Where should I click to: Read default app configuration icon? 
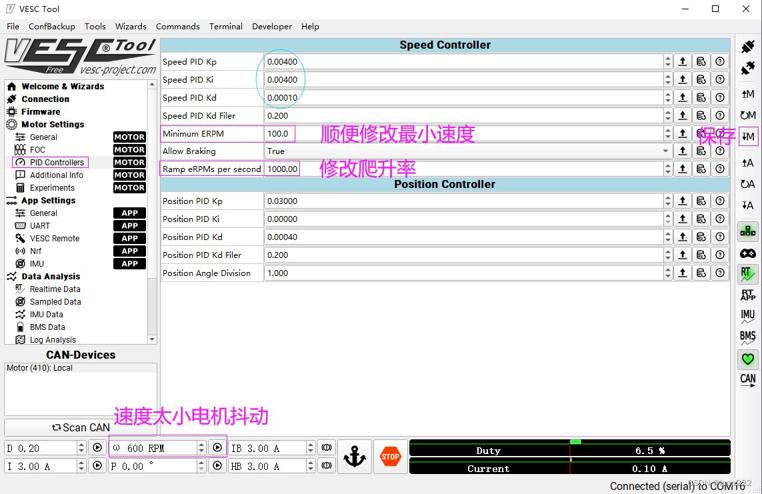pyautogui.click(x=747, y=184)
